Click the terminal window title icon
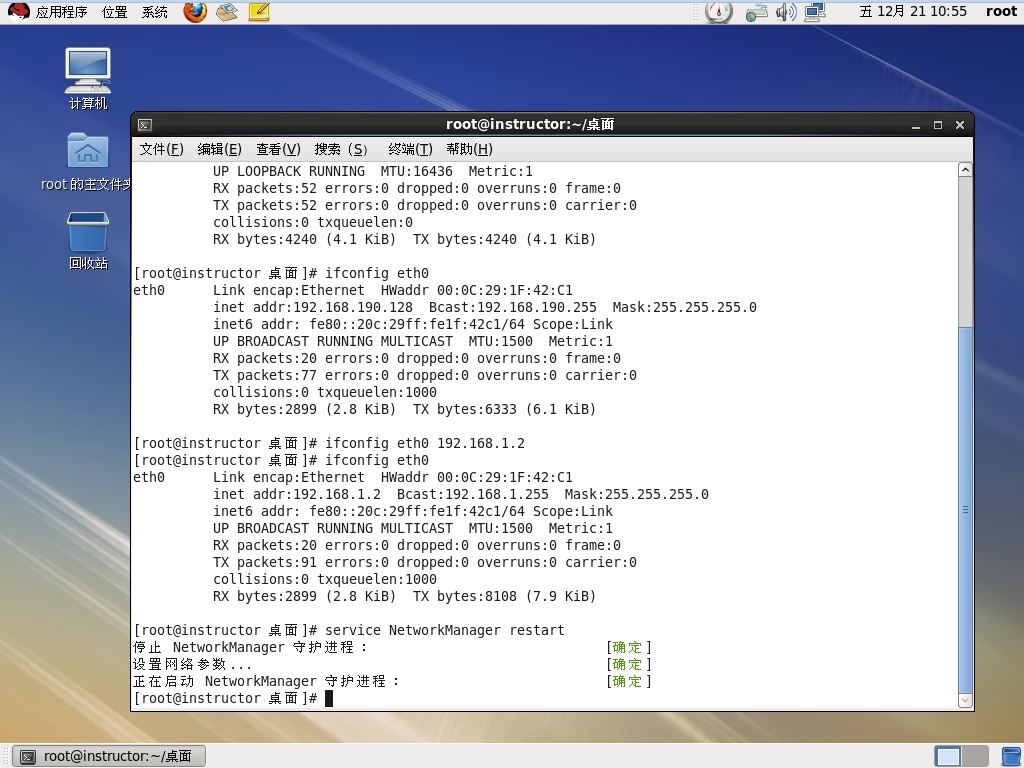The width and height of the screenshot is (1024, 768). 145,125
